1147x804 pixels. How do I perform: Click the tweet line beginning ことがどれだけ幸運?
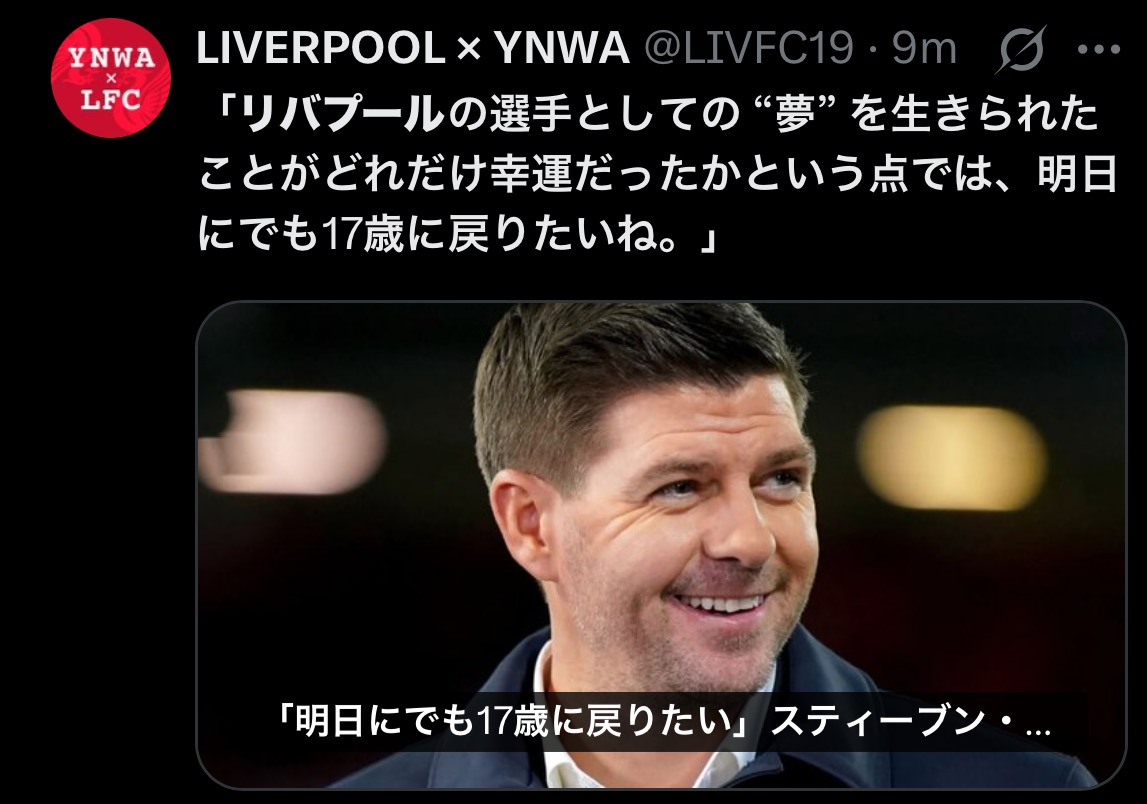[658, 175]
